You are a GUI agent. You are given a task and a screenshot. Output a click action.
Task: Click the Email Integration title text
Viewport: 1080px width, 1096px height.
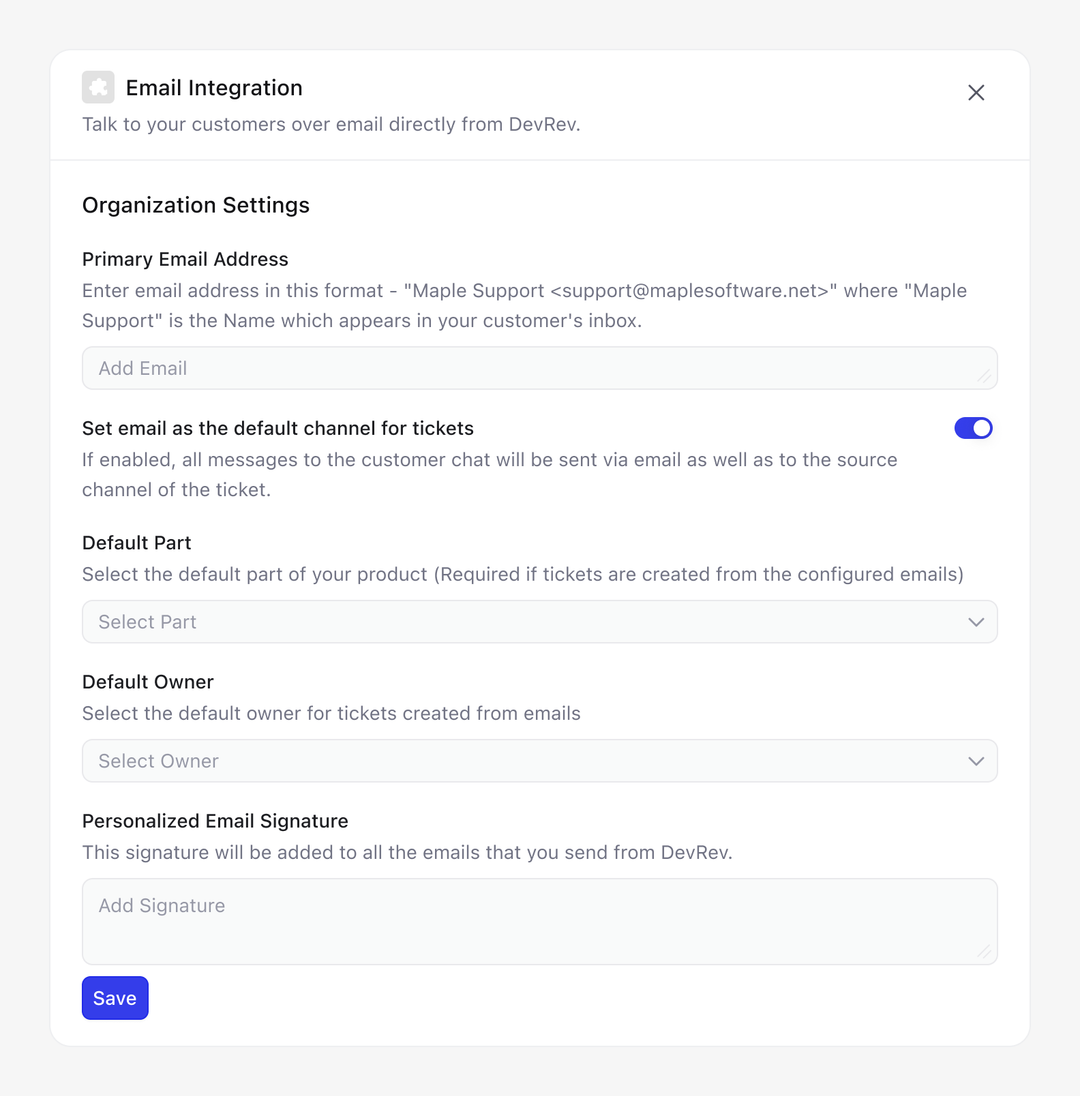(x=214, y=88)
